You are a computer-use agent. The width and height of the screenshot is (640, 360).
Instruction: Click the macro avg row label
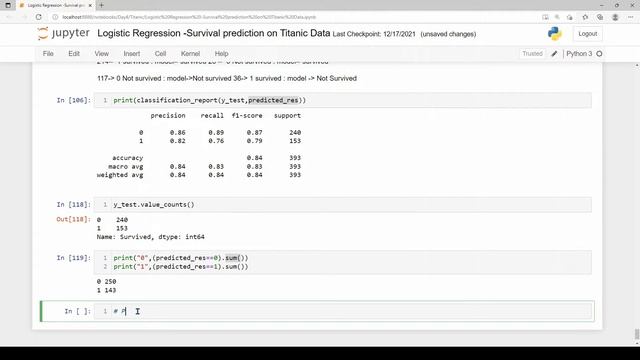coord(126,167)
